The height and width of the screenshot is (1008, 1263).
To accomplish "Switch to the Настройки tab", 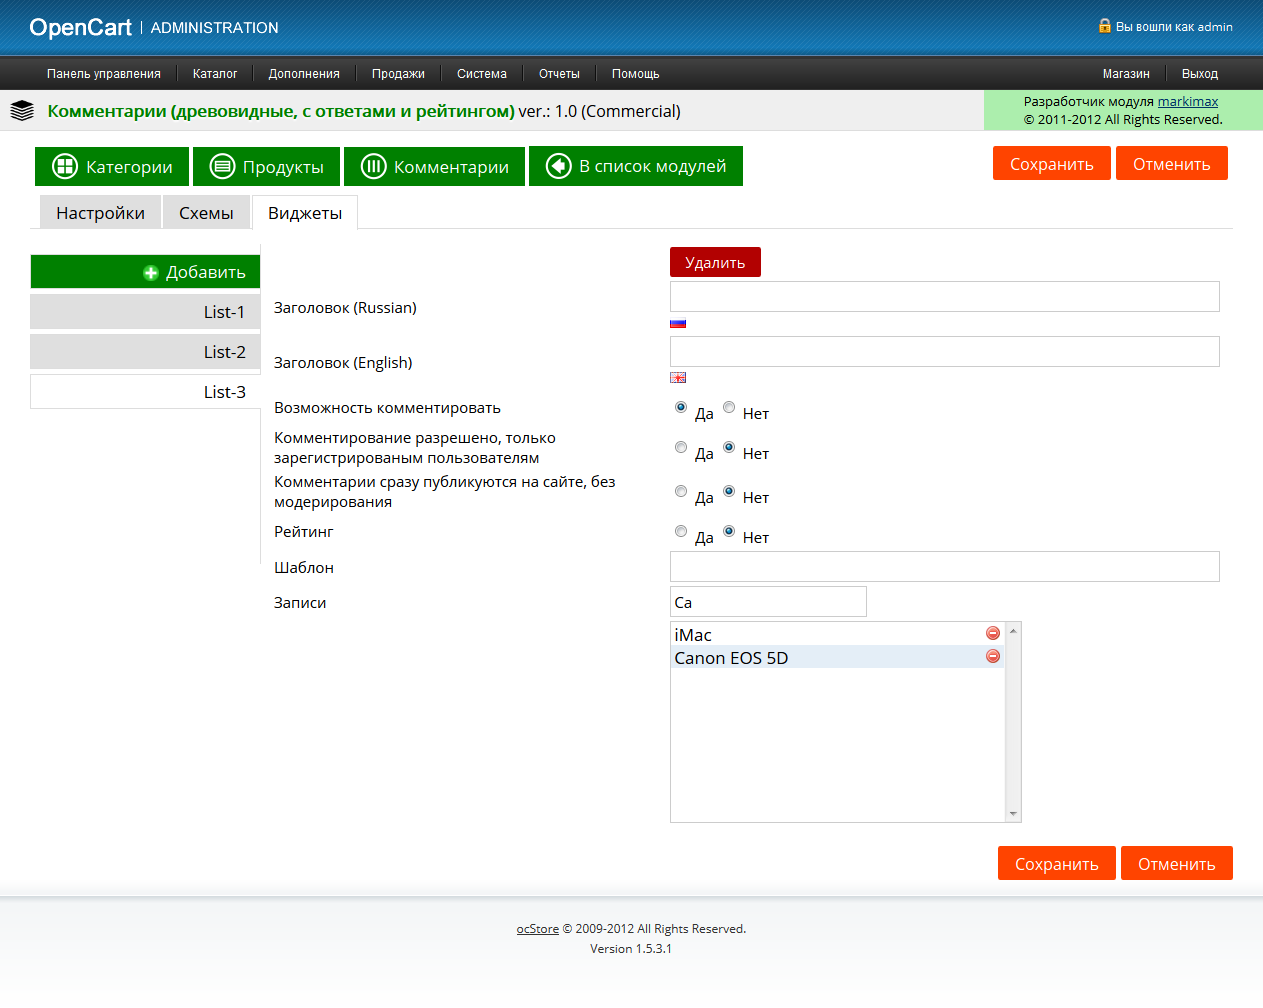I will [100, 213].
